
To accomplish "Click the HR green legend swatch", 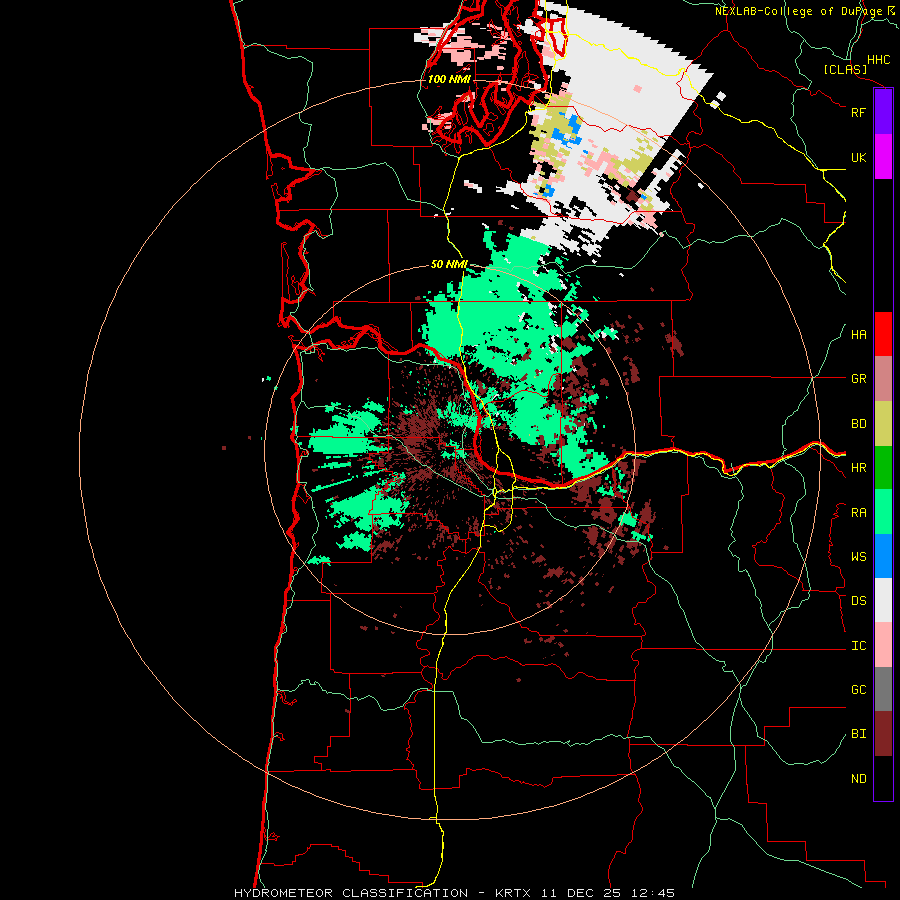I will tap(883, 468).
